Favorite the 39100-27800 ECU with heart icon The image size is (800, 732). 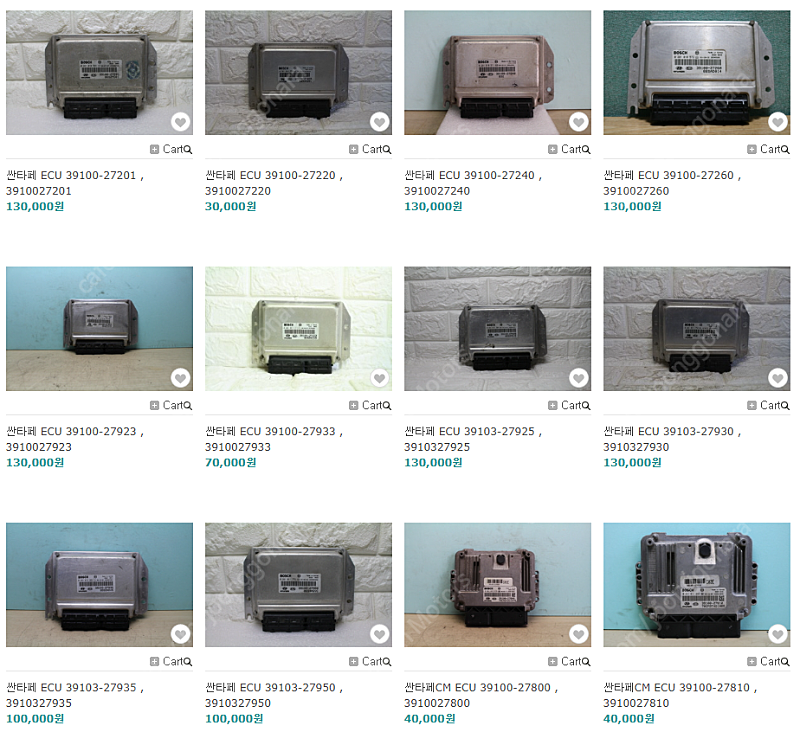point(579,634)
